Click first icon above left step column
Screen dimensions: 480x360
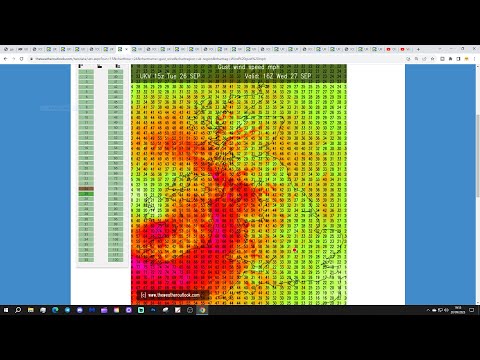[81, 66]
